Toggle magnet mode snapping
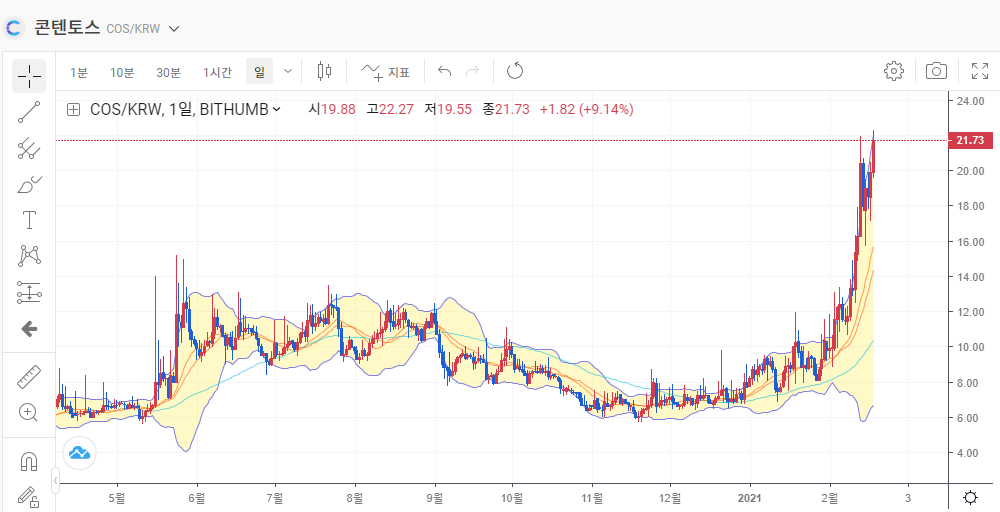Viewport: 1000px width, 512px height. point(29,460)
